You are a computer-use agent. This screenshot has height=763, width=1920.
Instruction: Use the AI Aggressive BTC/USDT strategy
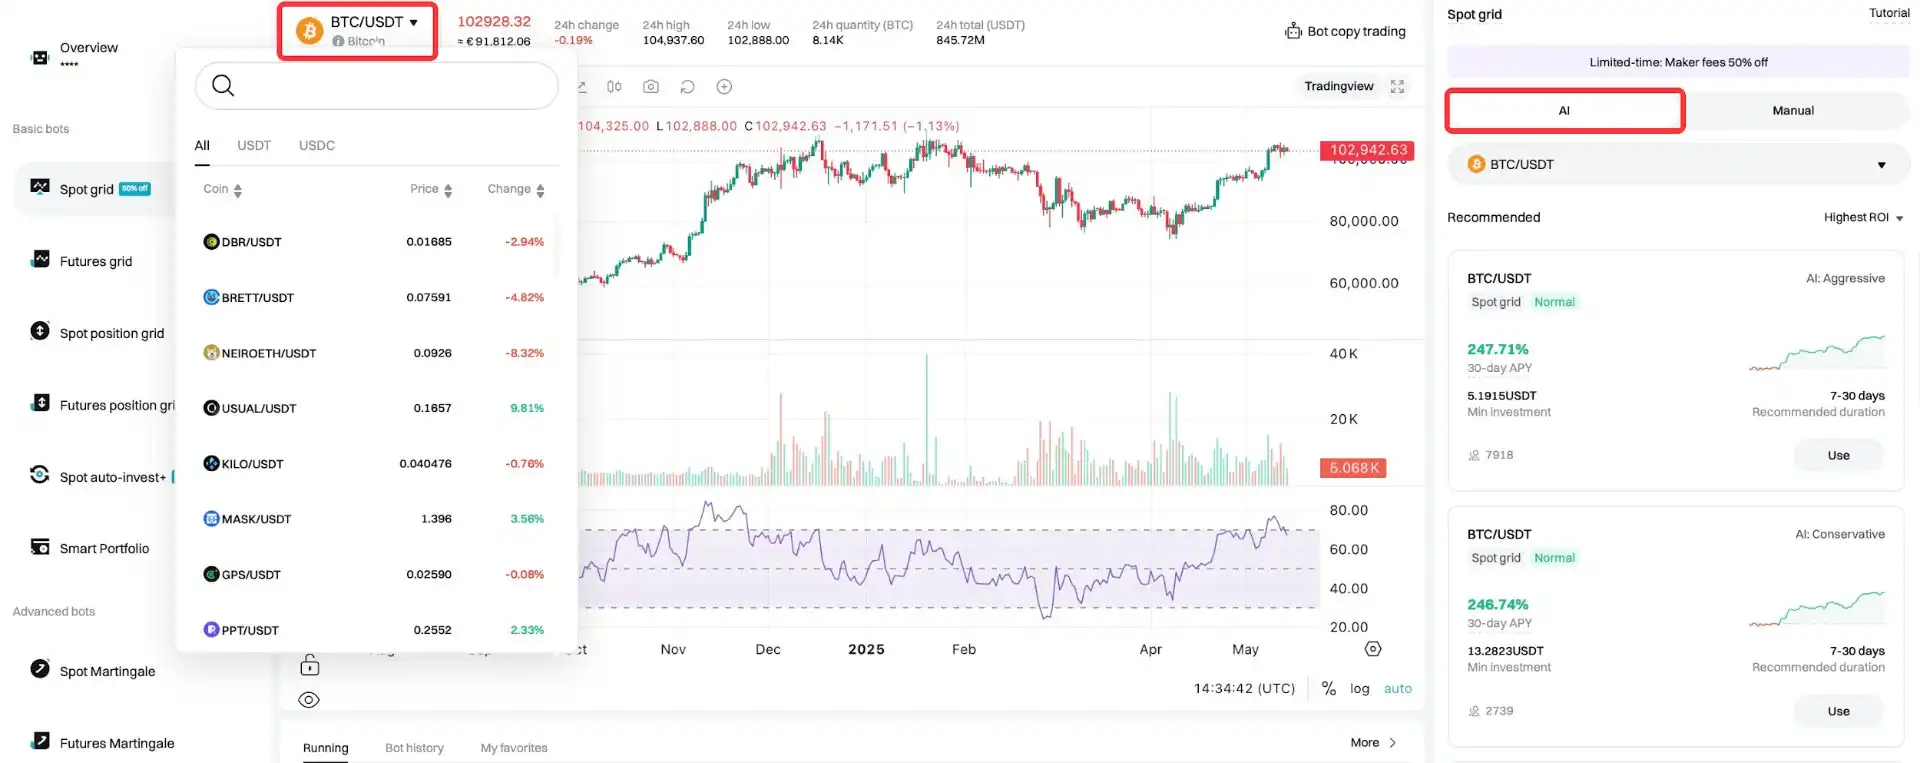[x=1838, y=455]
